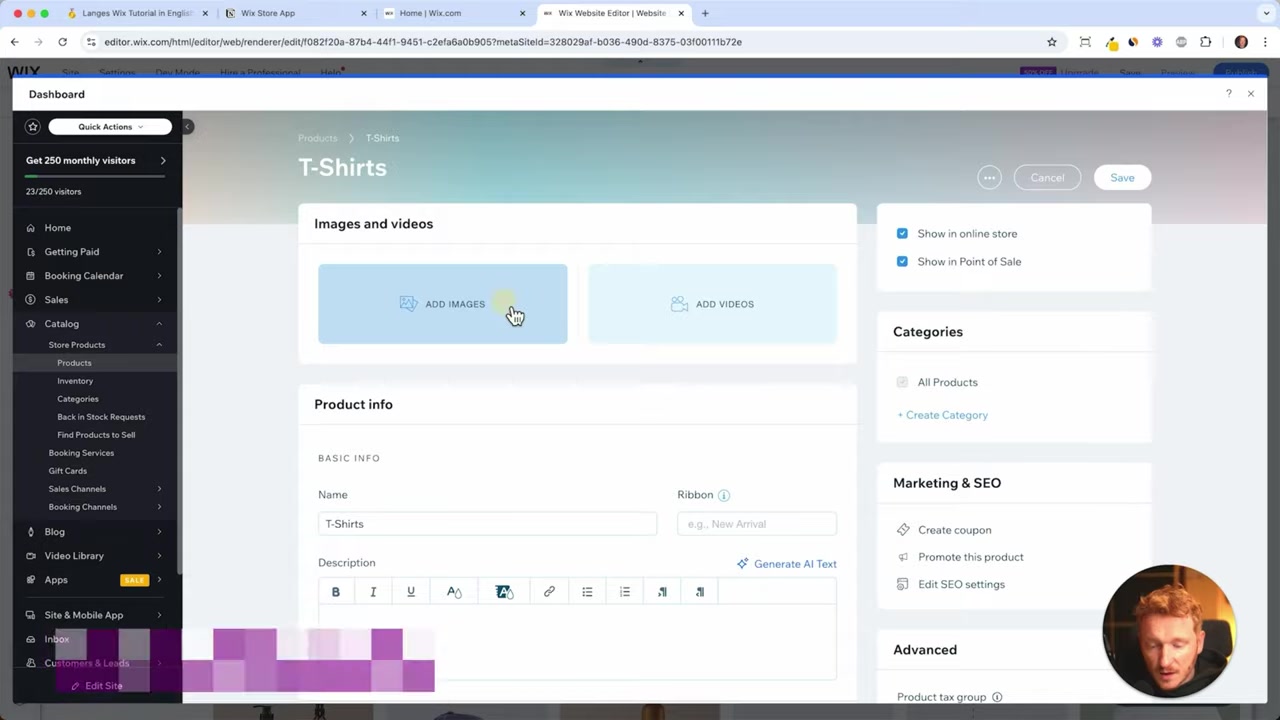
Task: Open Inventory under Store Products
Action: pos(75,381)
